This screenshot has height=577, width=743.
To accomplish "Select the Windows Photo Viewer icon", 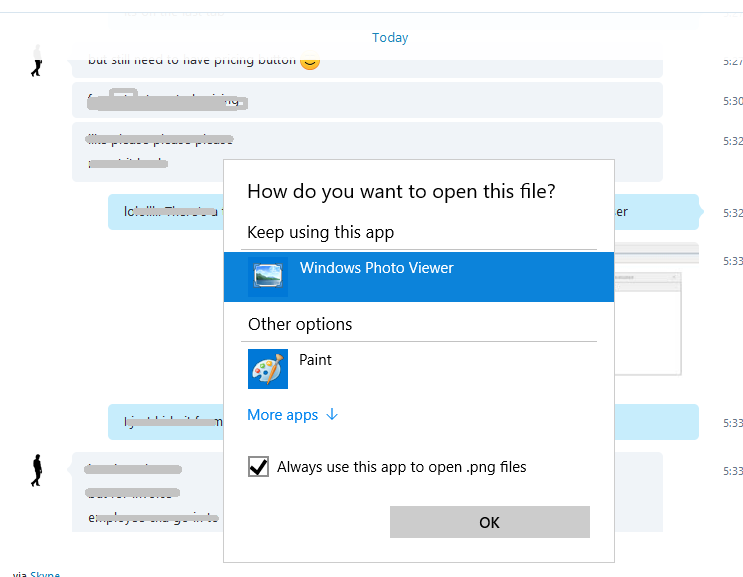I will click(268, 277).
